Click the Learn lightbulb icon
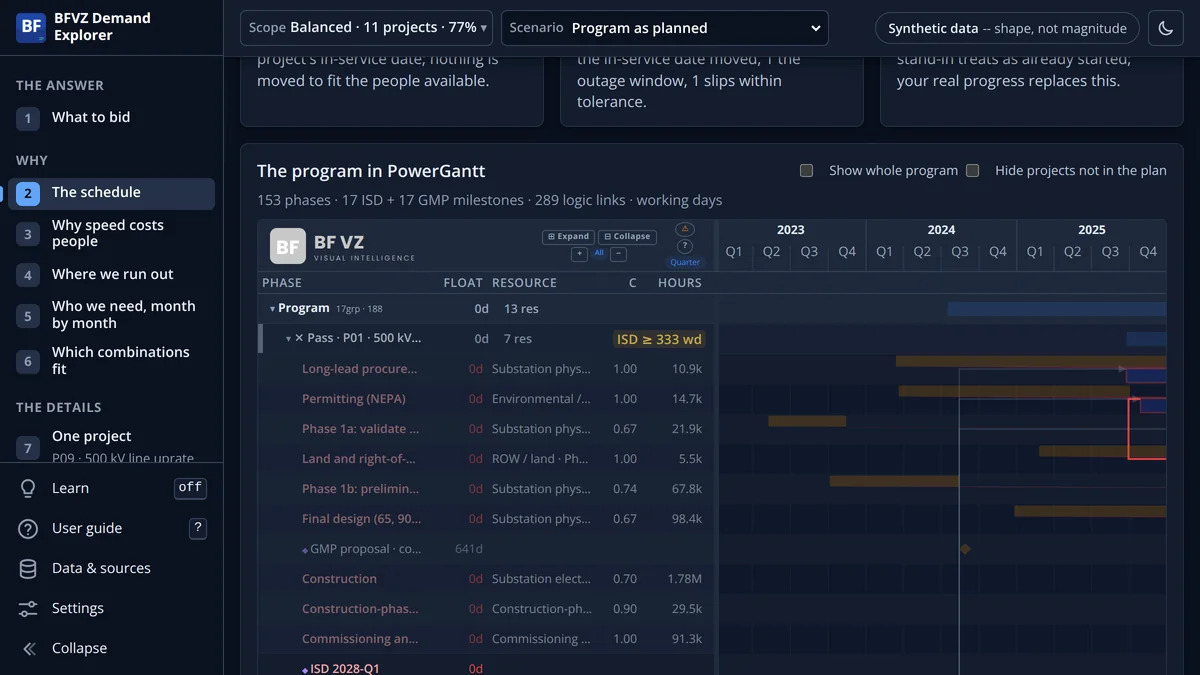The image size is (1200, 675). [x=28, y=488]
